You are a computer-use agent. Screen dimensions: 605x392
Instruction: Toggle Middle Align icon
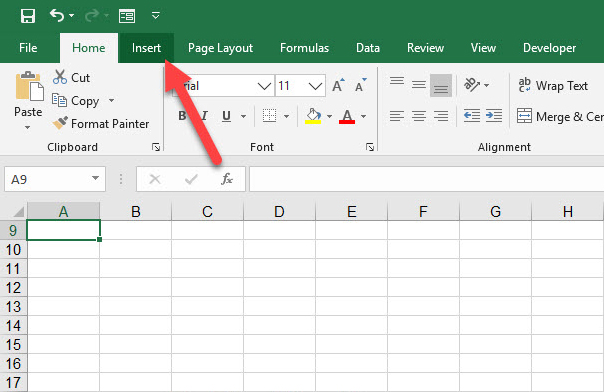click(x=419, y=85)
